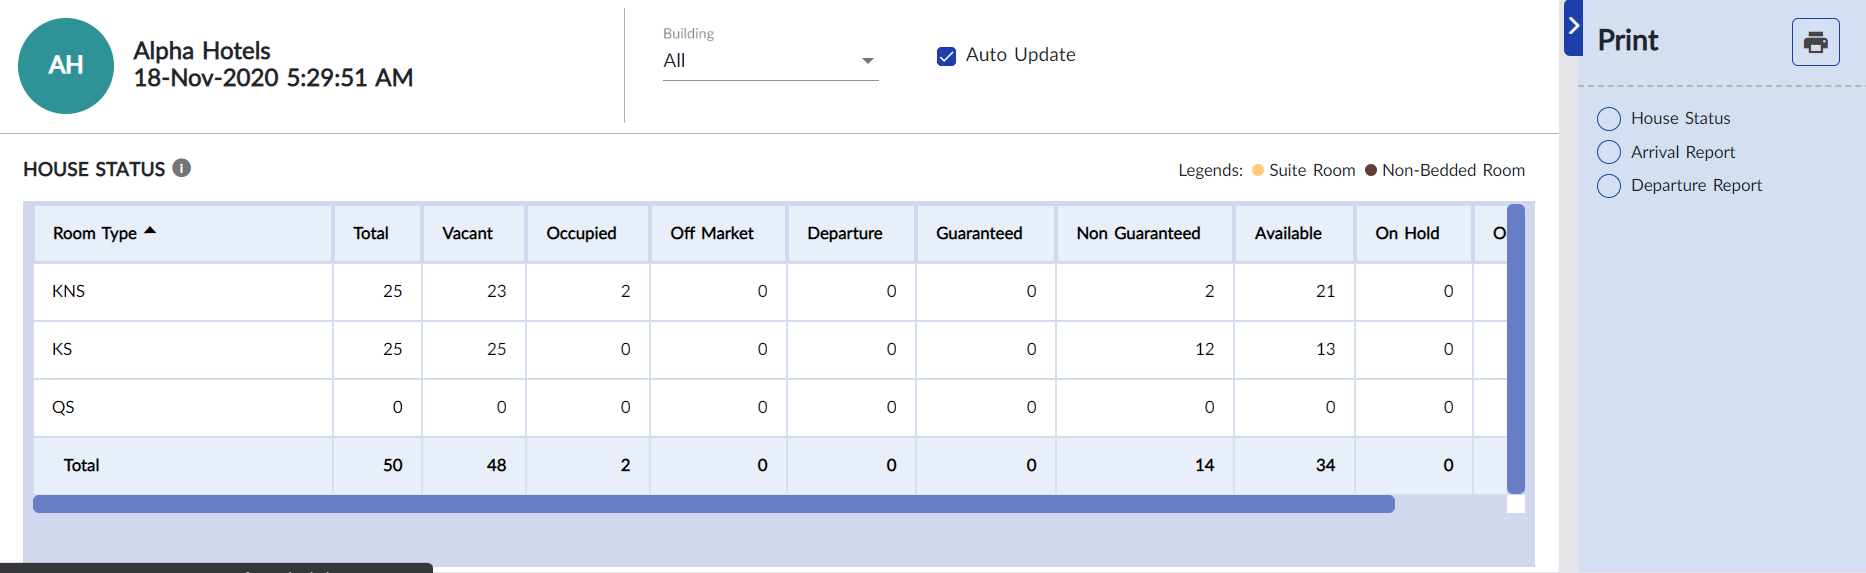Click Room Type sort arrow icon
Image resolution: width=1866 pixels, height=573 pixels.
(x=150, y=231)
